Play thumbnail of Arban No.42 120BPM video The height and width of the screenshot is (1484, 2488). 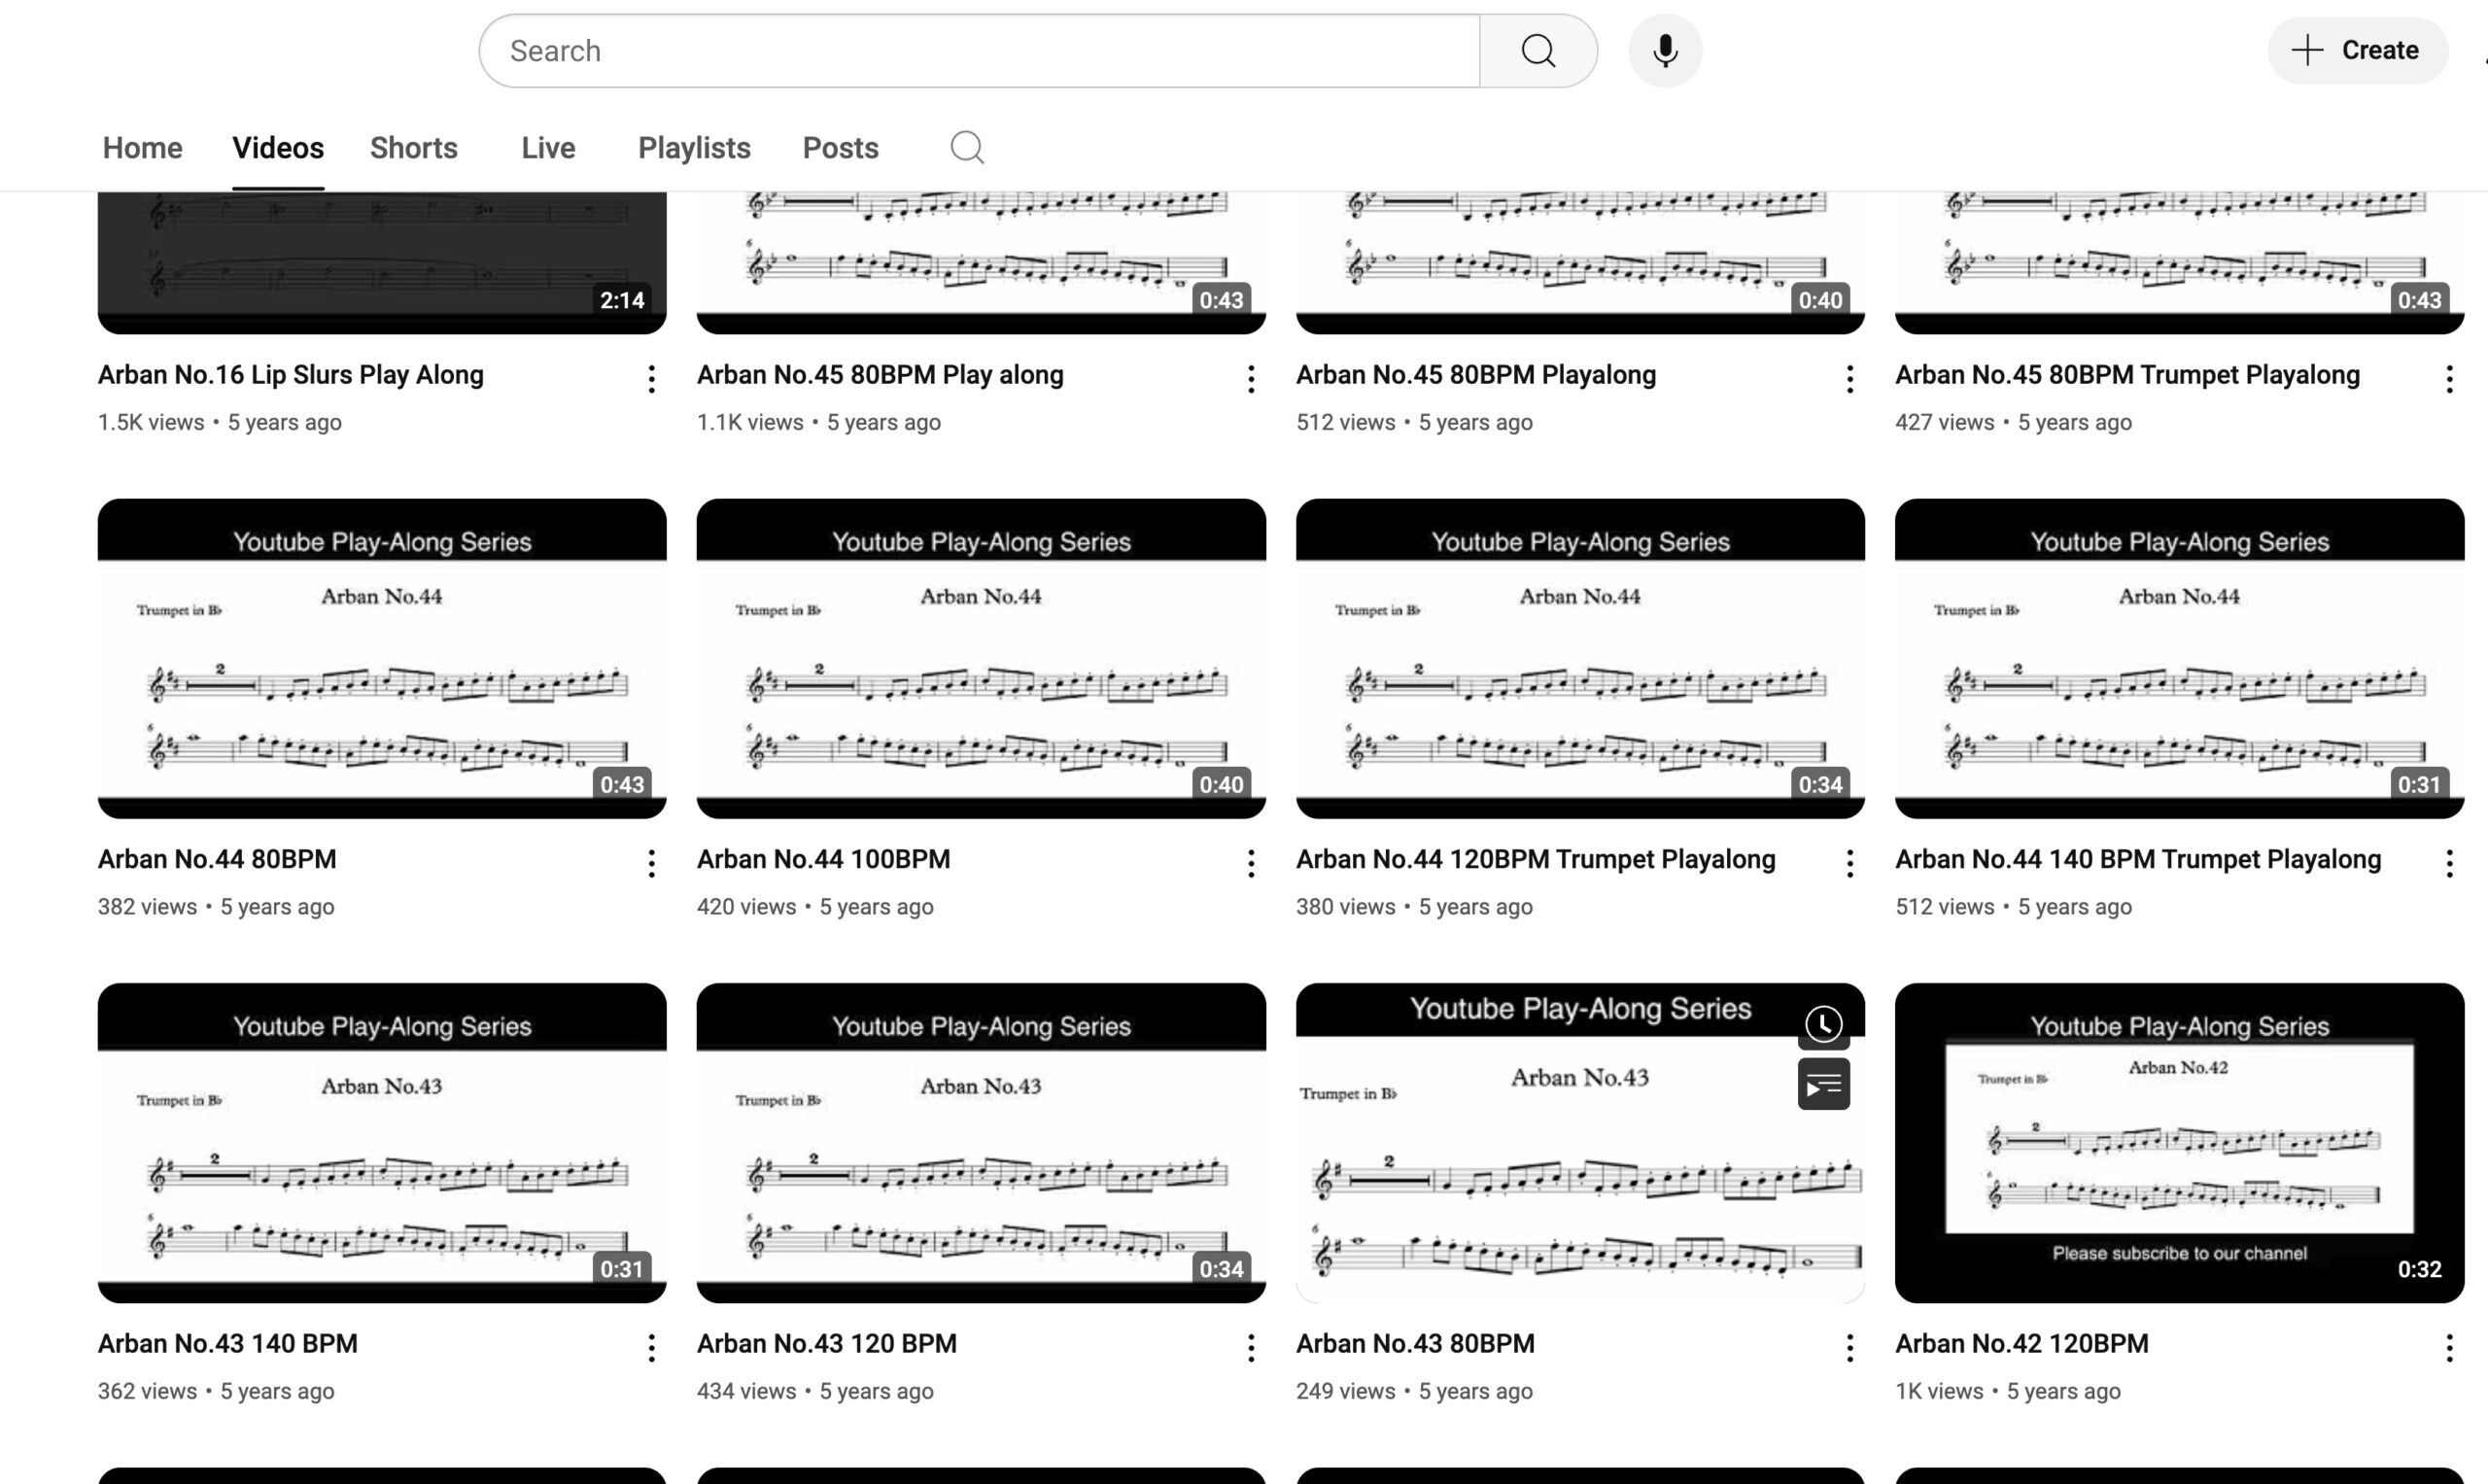pyautogui.click(x=2179, y=1142)
